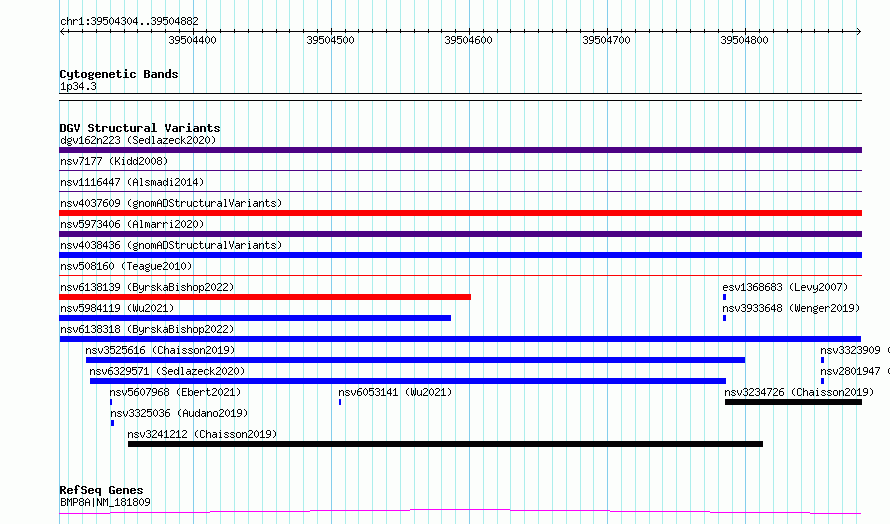Click the red nsv6138139 variant bar
The image size is (890, 524).
(265, 297)
